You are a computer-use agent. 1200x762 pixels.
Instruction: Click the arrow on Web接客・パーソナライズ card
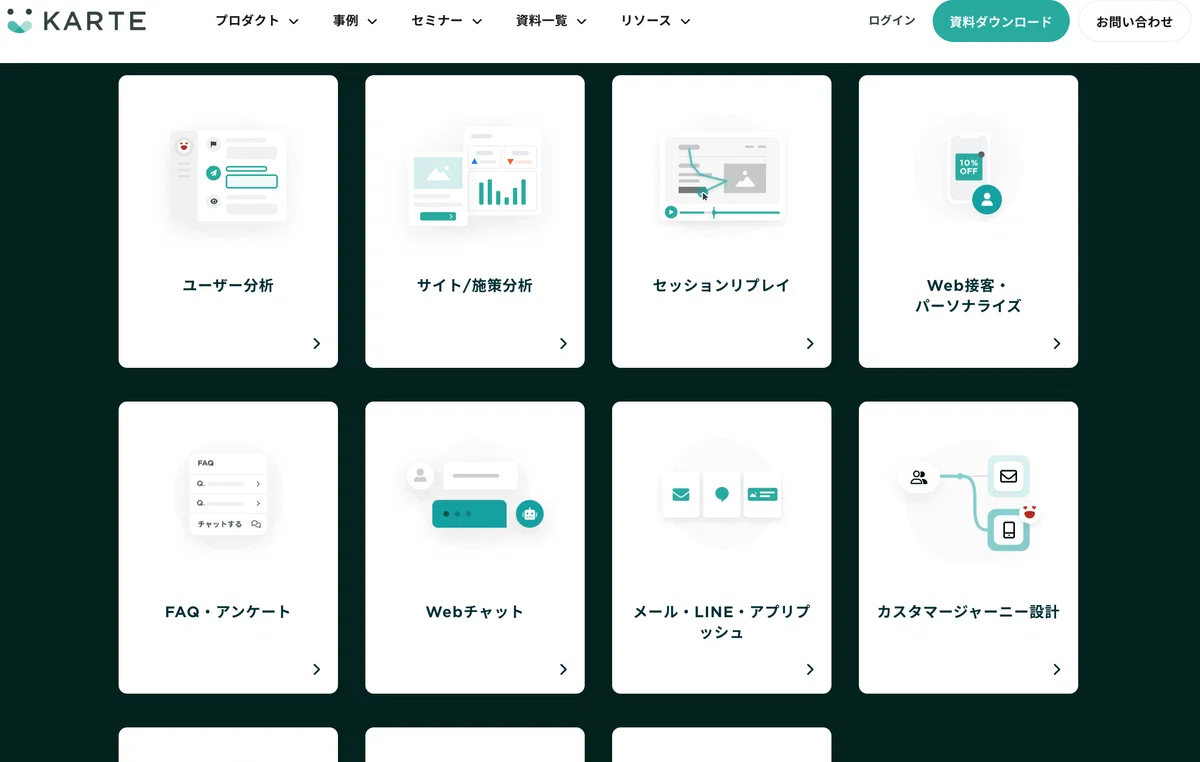[x=1057, y=344]
